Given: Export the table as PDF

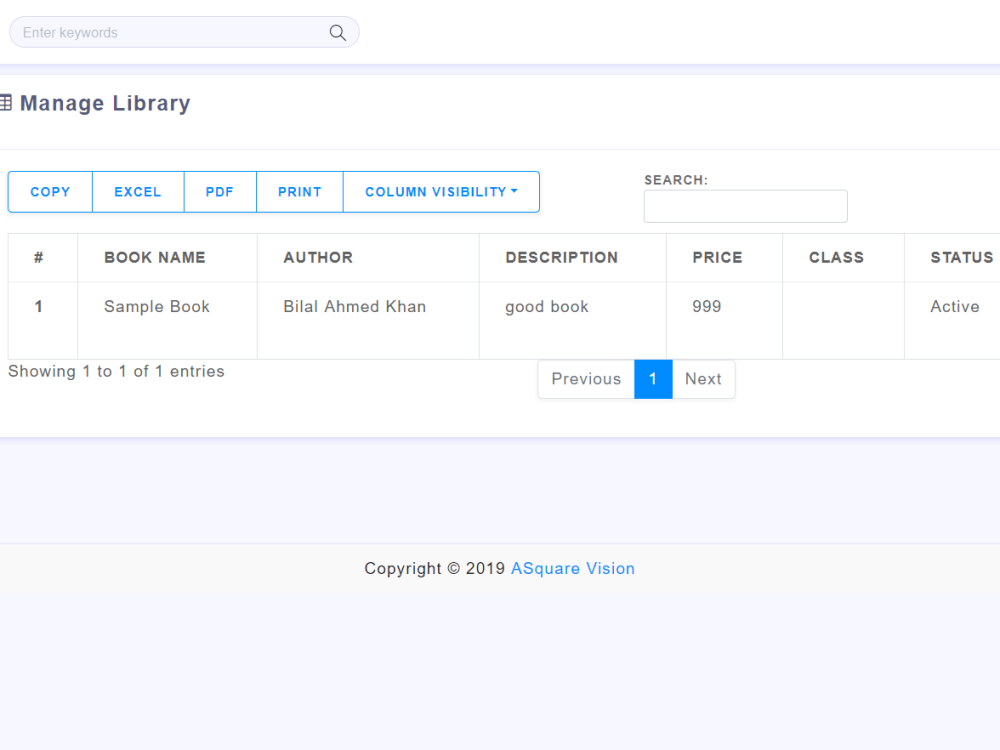Looking at the screenshot, I should tap(219, 192).
